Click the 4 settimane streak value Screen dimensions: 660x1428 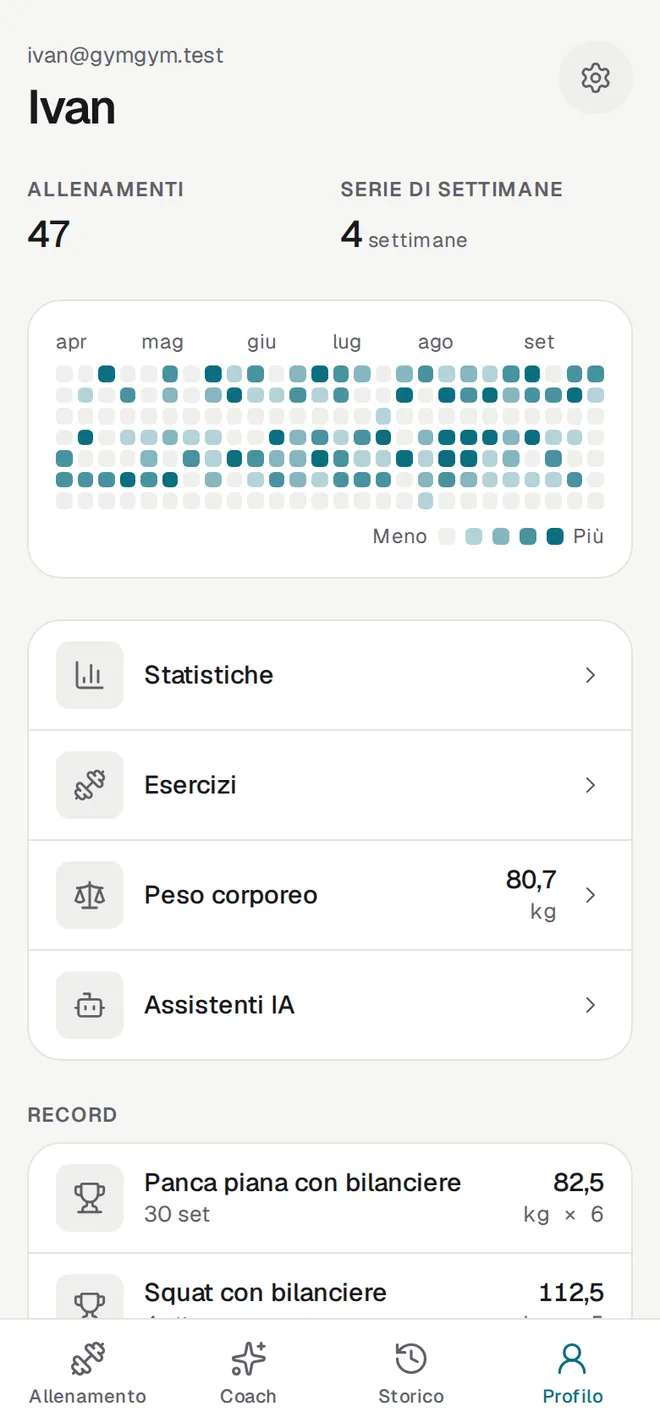[x=404, y=235]
